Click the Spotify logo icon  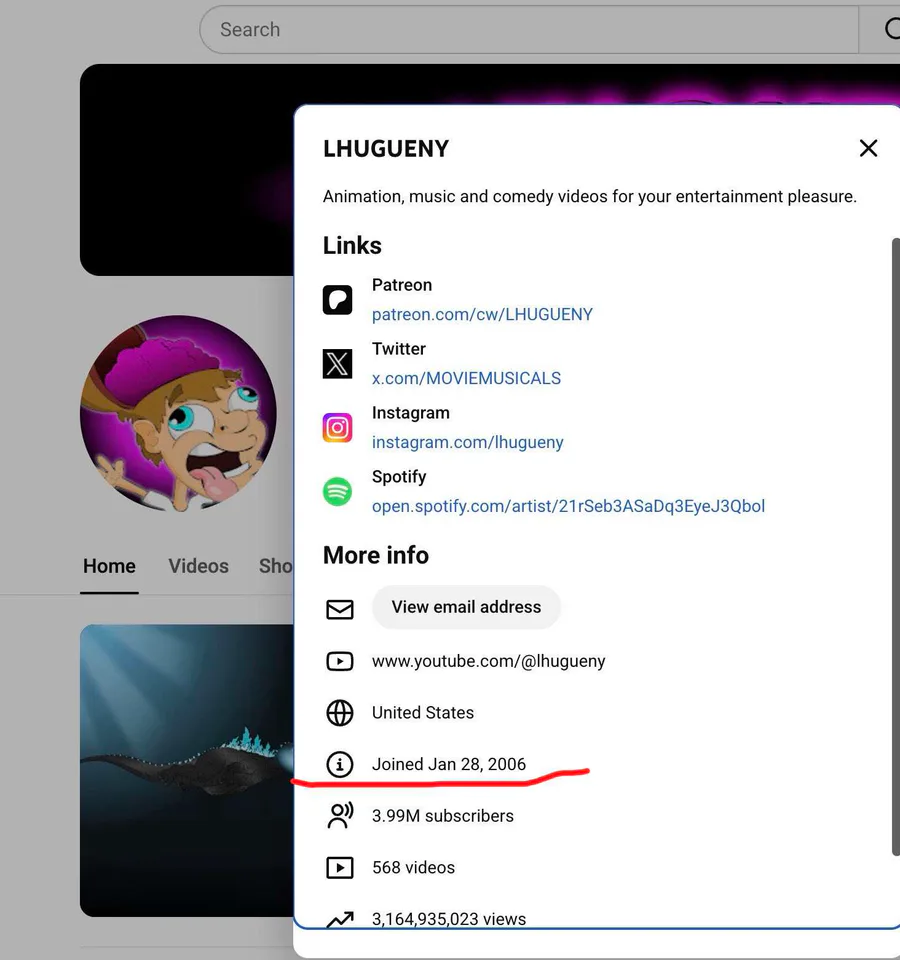pyautogui.click(x=337, y=492)
